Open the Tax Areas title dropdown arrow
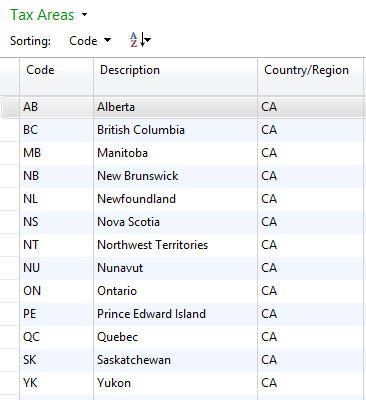This screenshot has height=400, width=366. (84, 15)
